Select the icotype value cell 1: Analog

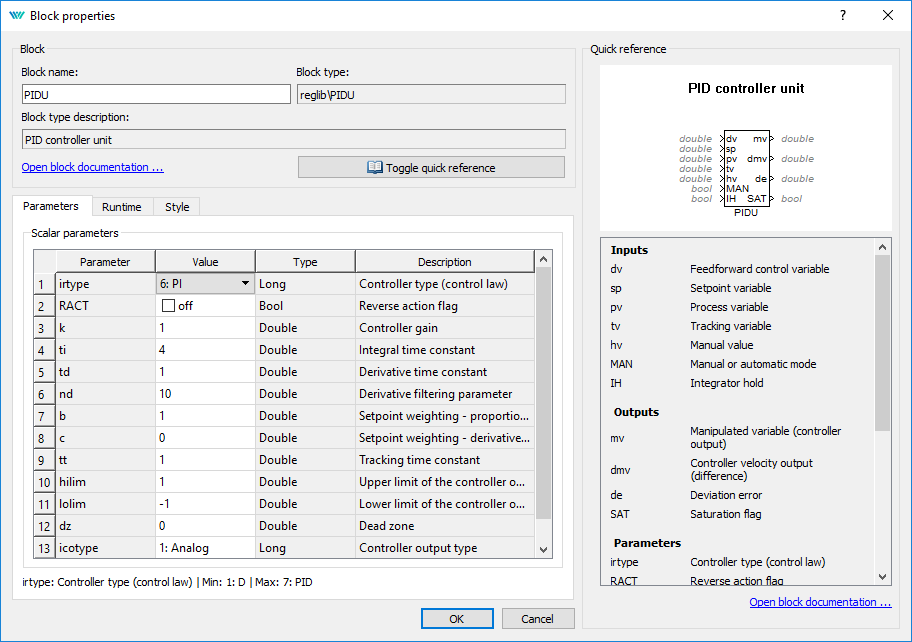point(205,548)
